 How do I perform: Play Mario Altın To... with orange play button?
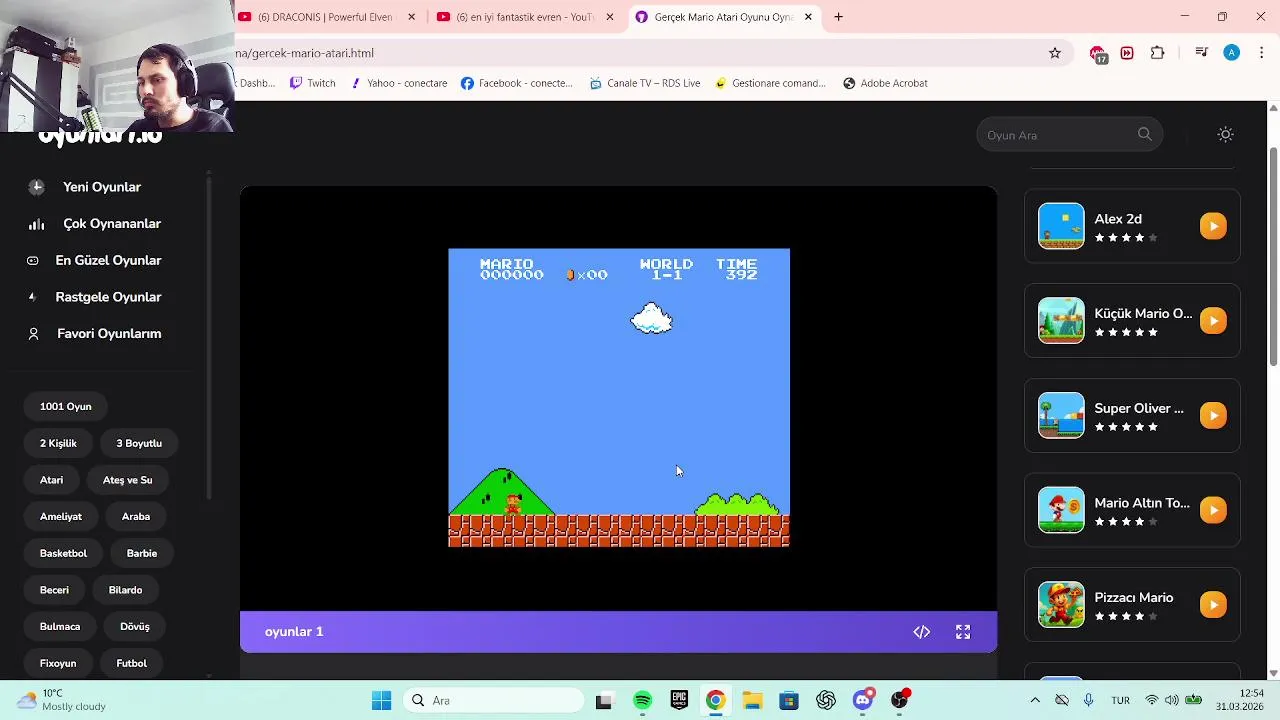(1213, 510)
